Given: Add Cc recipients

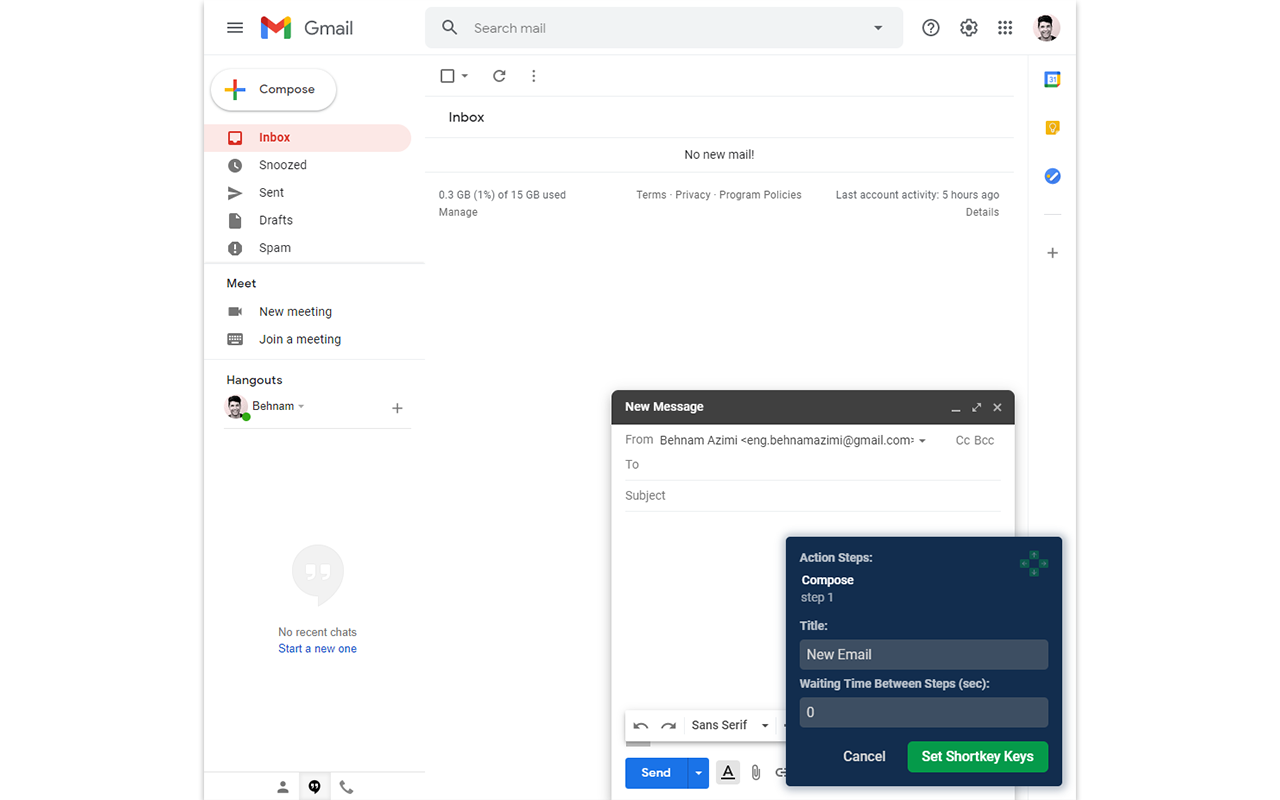Looking at the screenshot, I should click(962, 440).
